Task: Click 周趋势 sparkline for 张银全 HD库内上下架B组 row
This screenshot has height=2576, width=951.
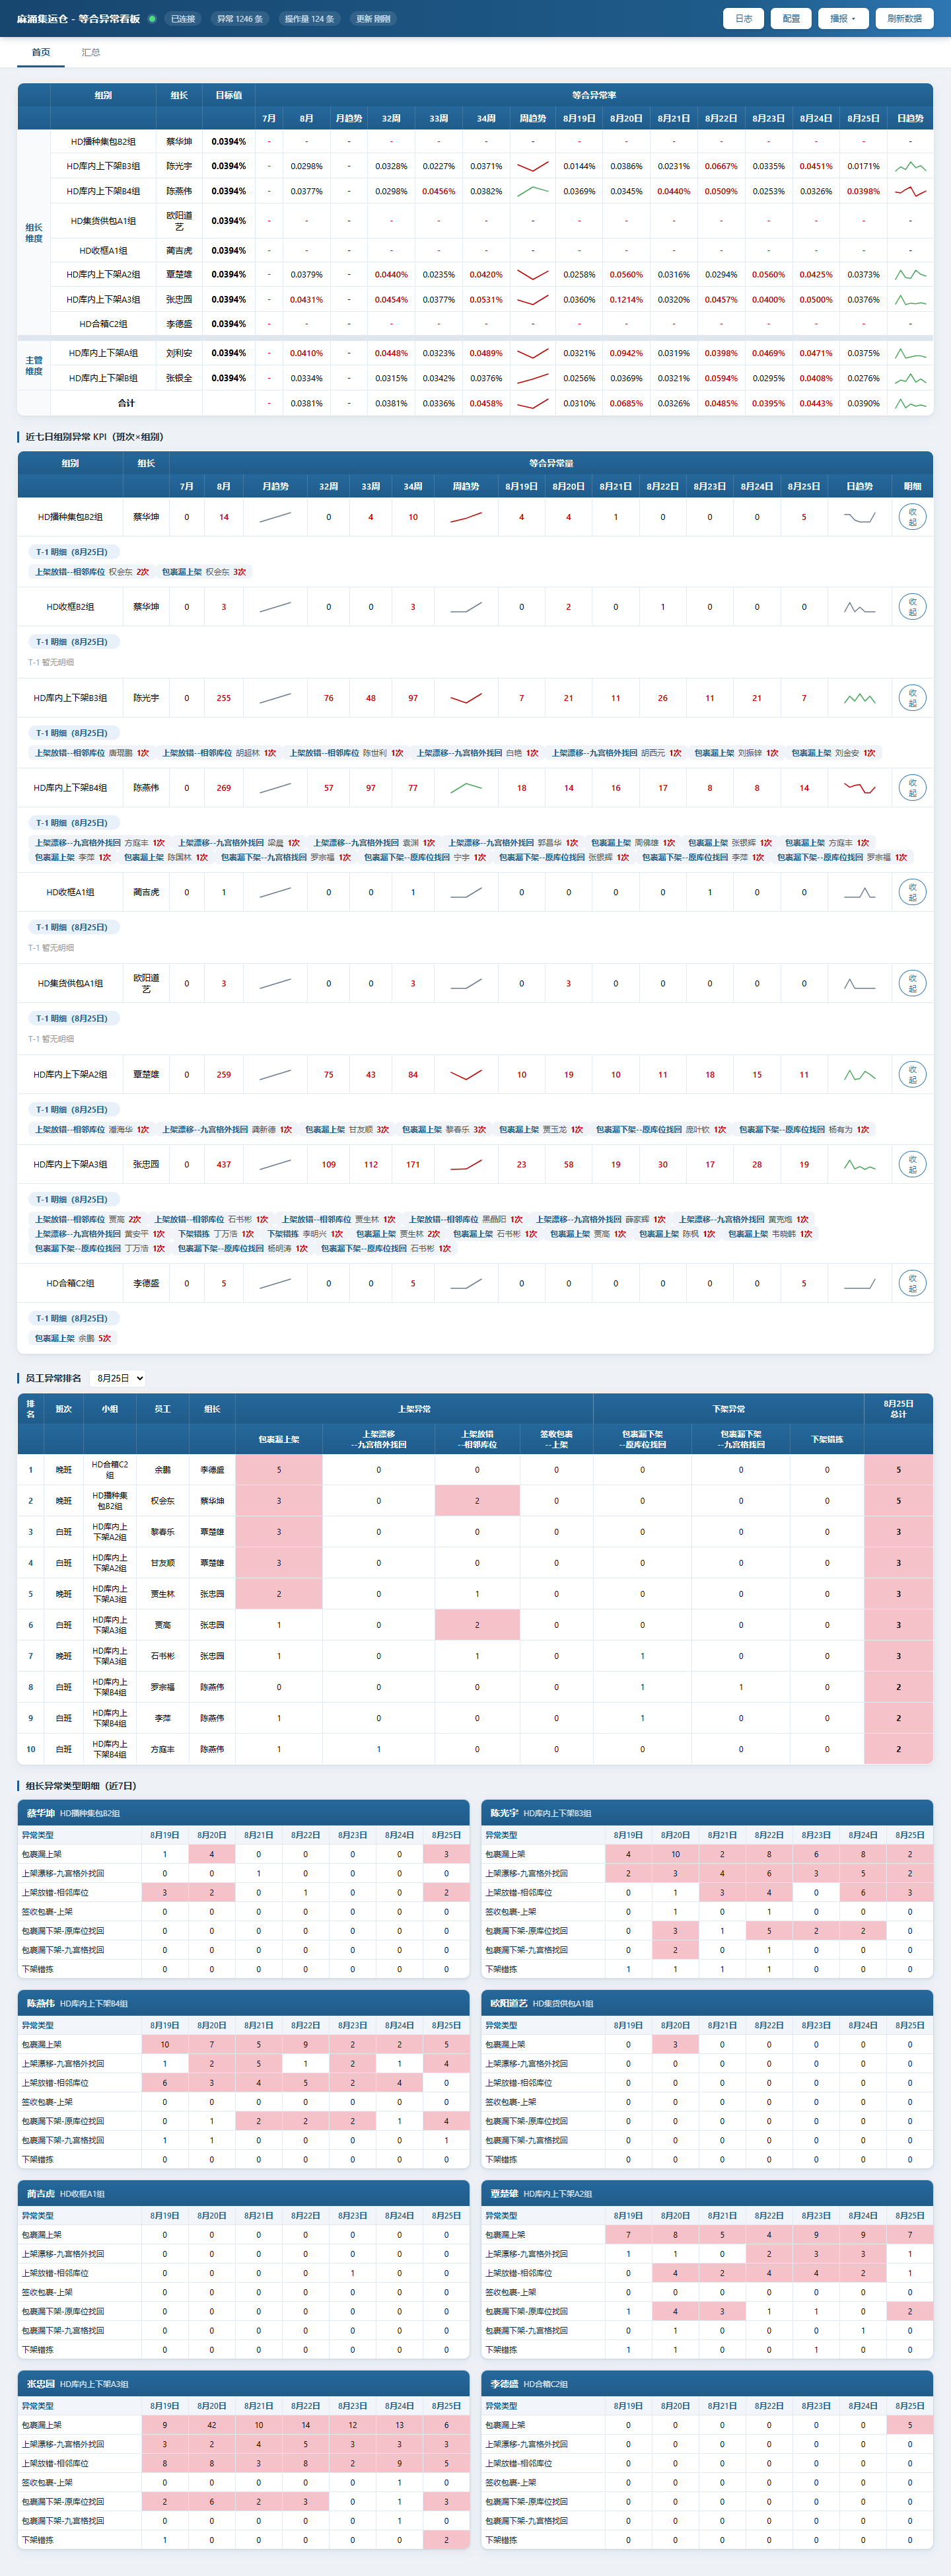Action: pyautogui.click(x=533, y=378)
